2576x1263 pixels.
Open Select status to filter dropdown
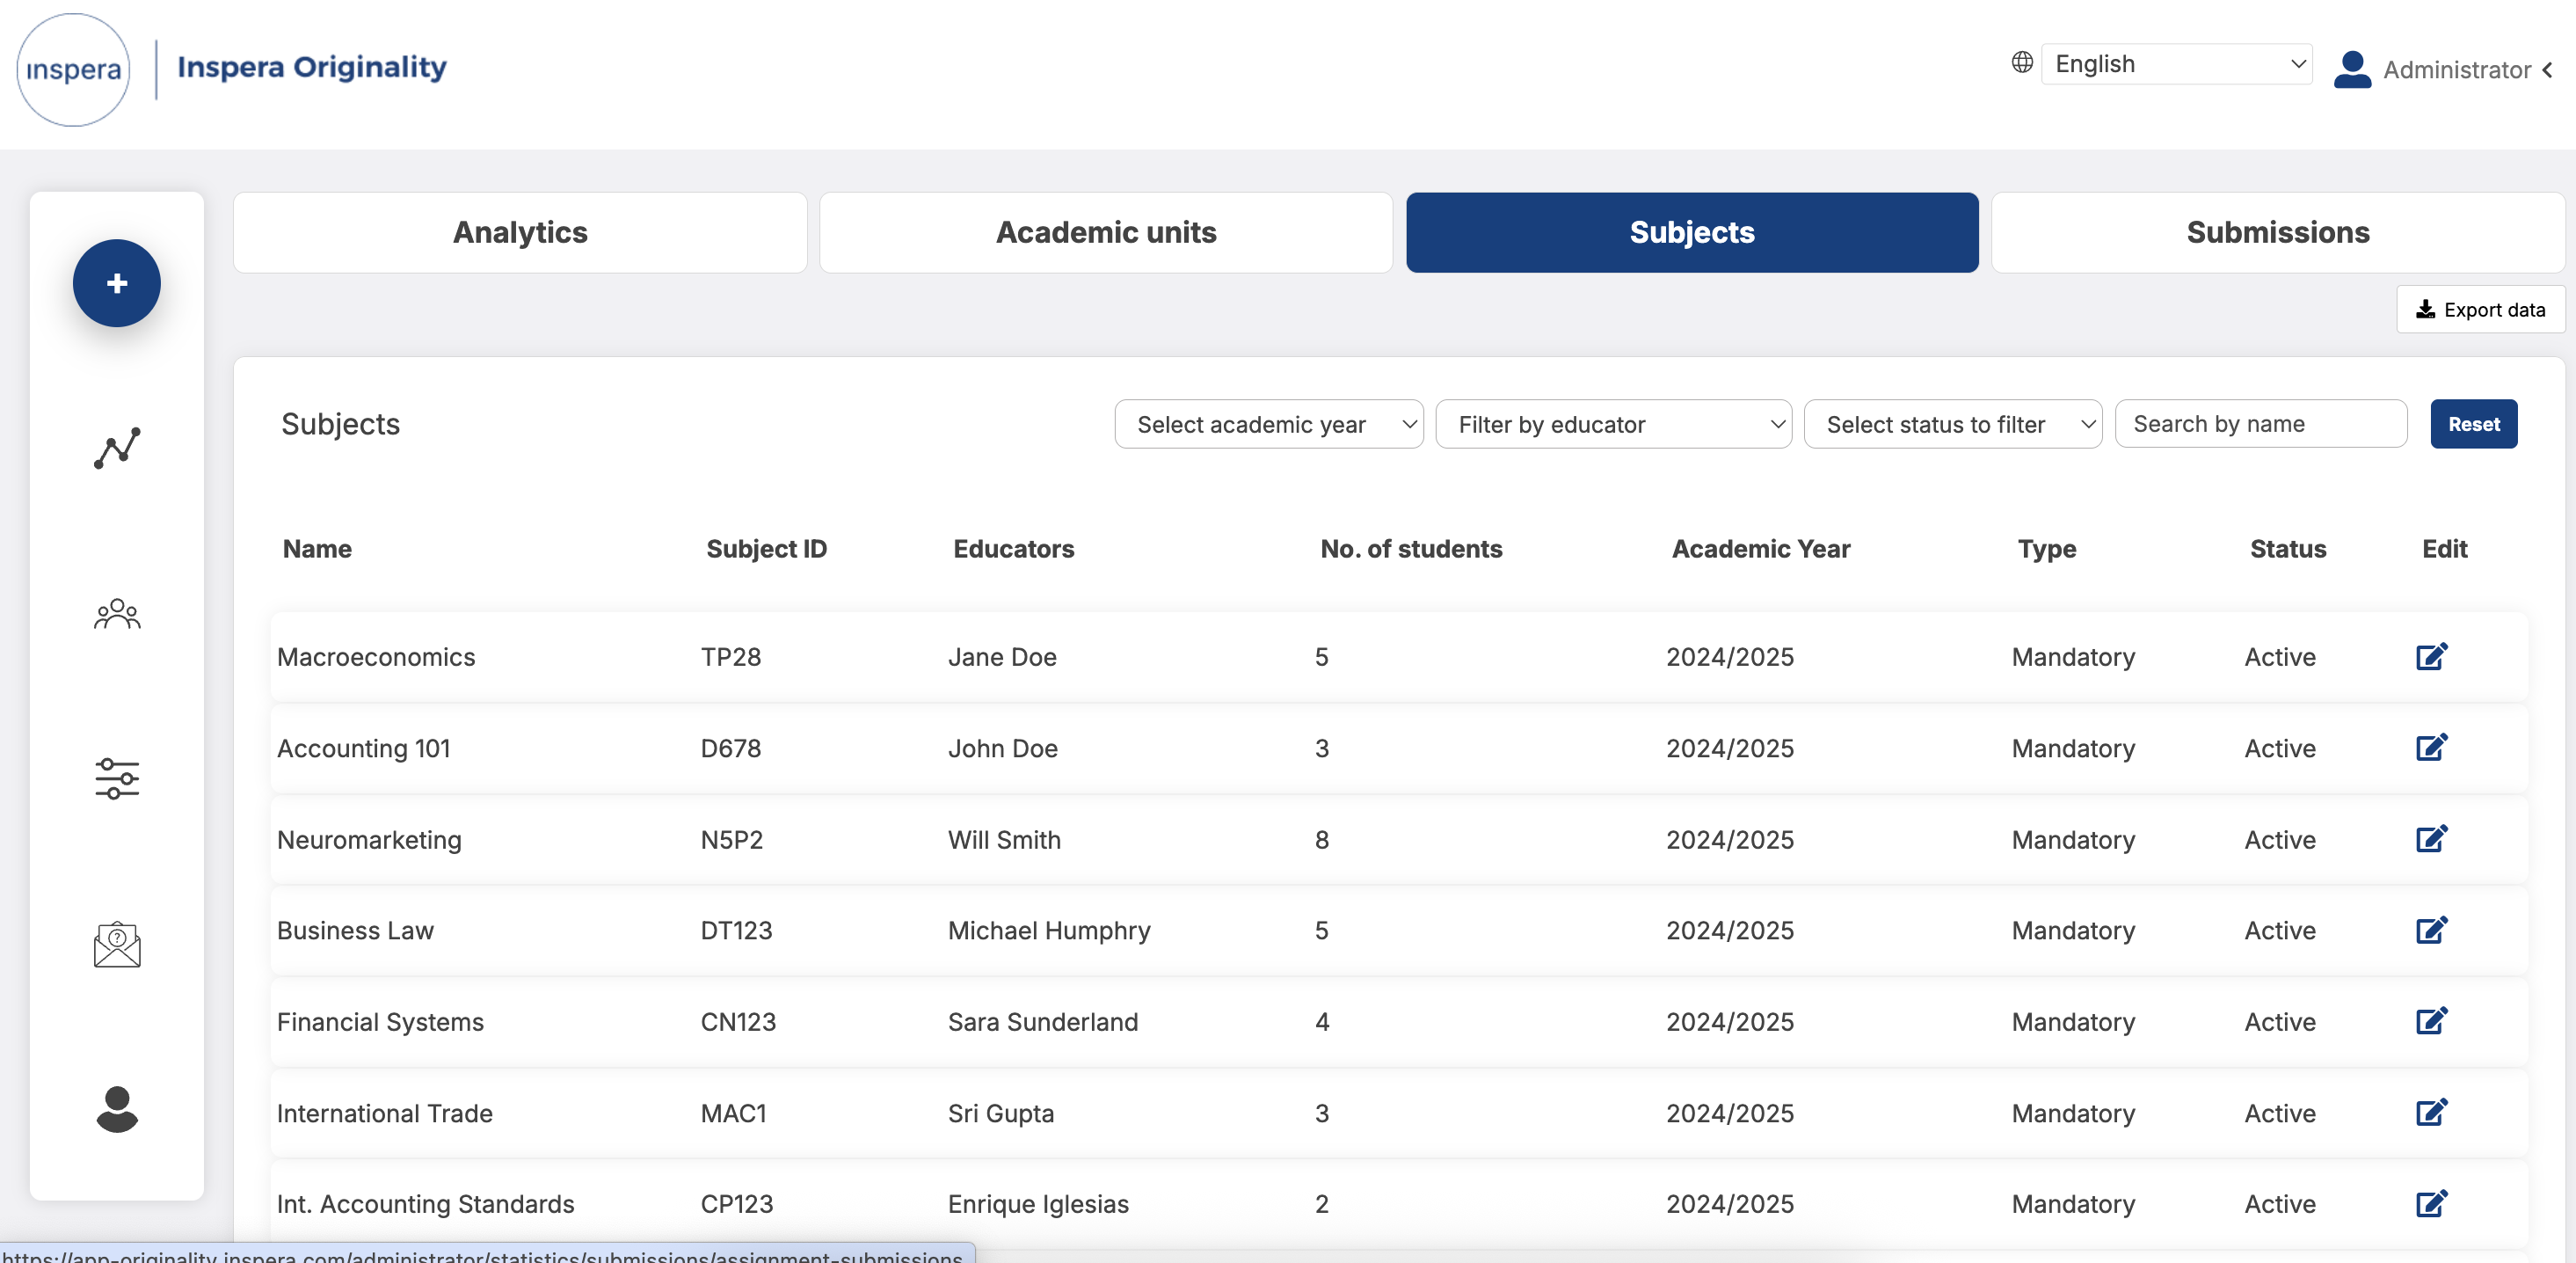[1952, 424]
